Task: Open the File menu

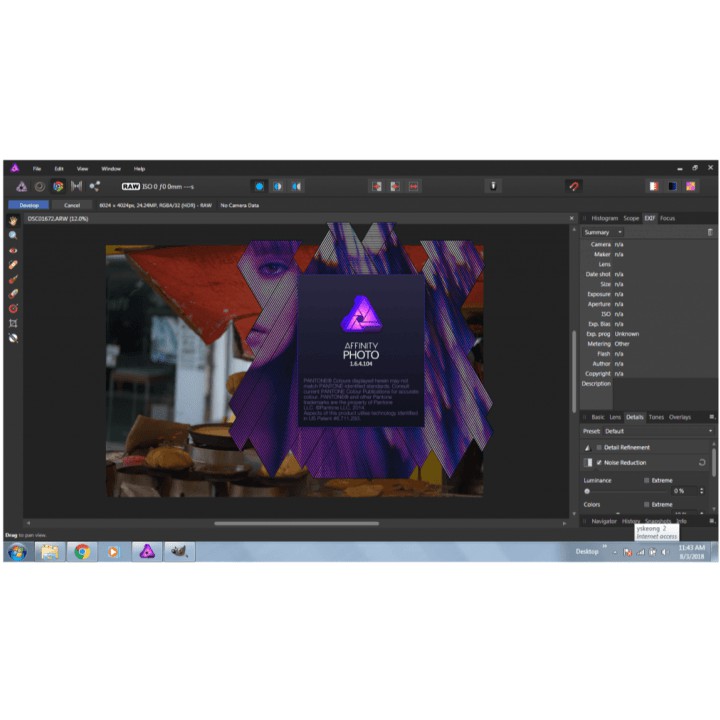Action: click(x=37, y=168)
